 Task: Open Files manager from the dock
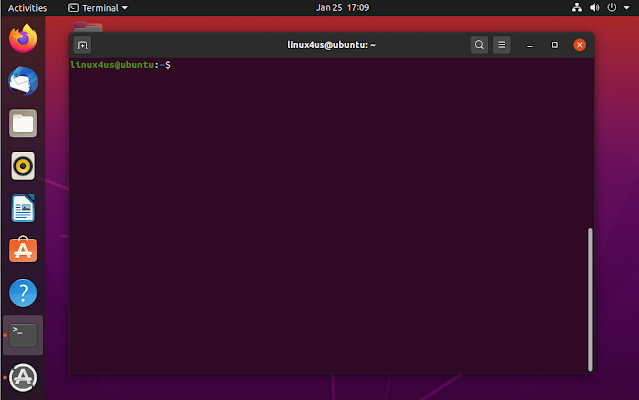click(23, 123)
